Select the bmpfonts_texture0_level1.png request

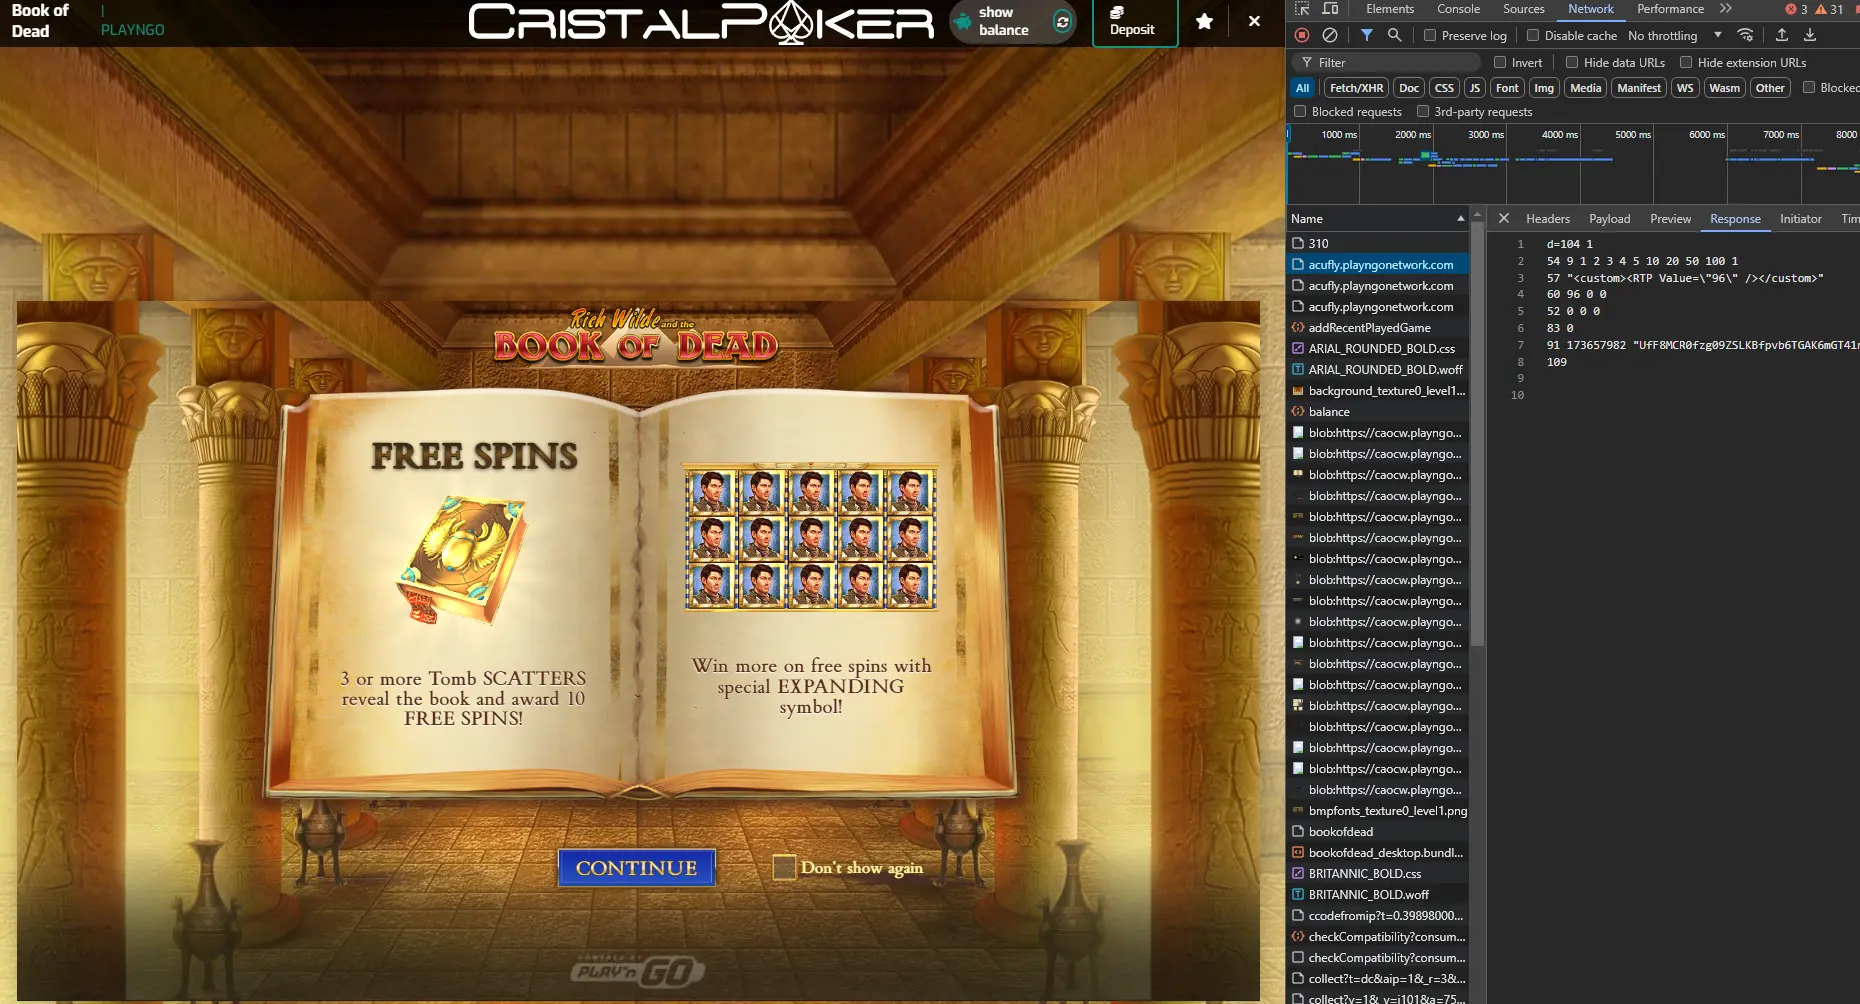pyautogui.click(x=1378, y=810)
